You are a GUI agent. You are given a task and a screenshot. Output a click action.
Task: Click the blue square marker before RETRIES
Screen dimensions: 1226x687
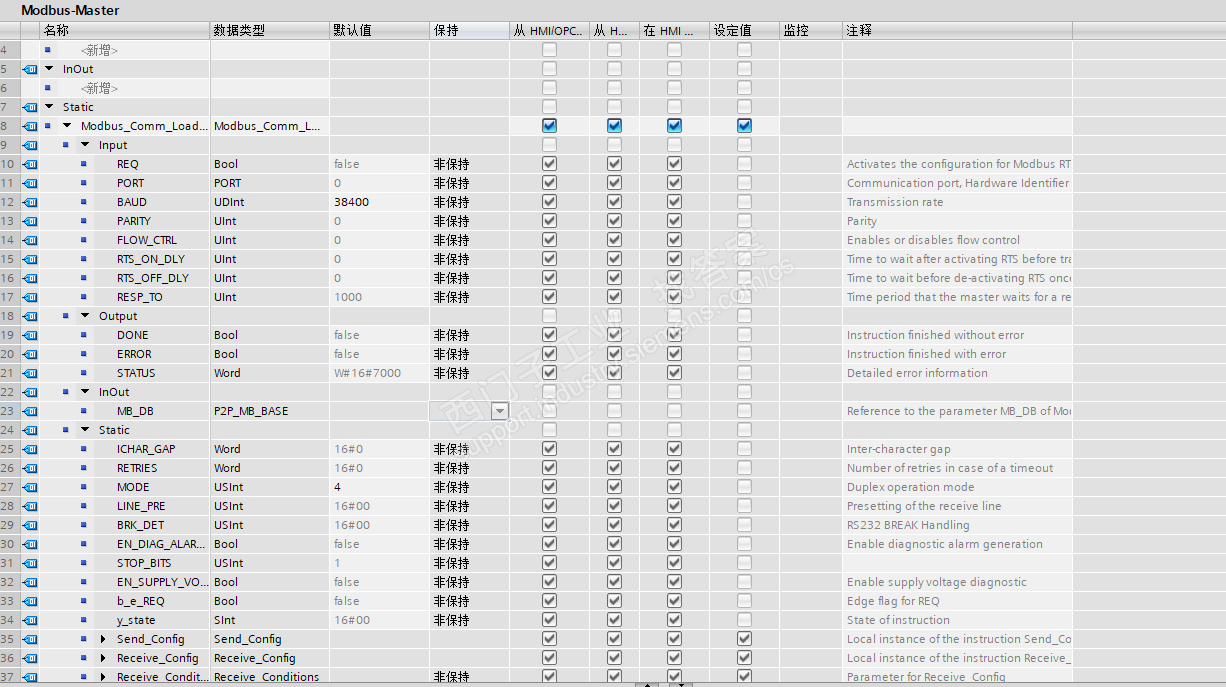coord(84,468)
